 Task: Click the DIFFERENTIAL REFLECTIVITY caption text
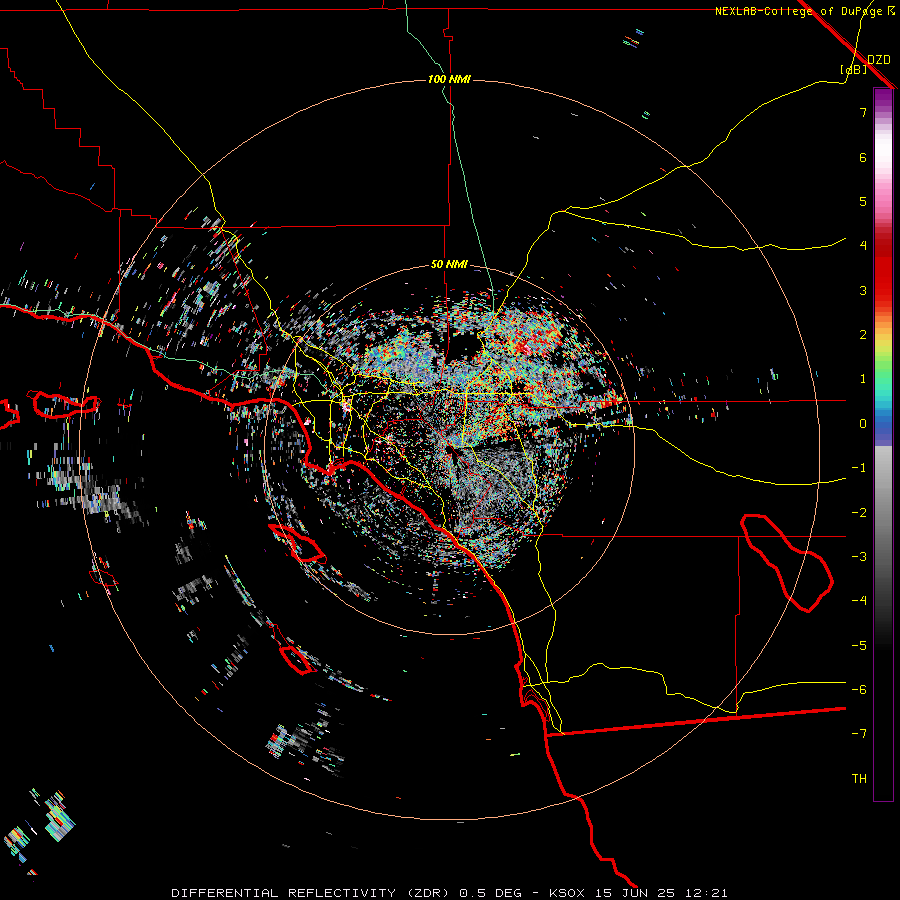[284, 893]
